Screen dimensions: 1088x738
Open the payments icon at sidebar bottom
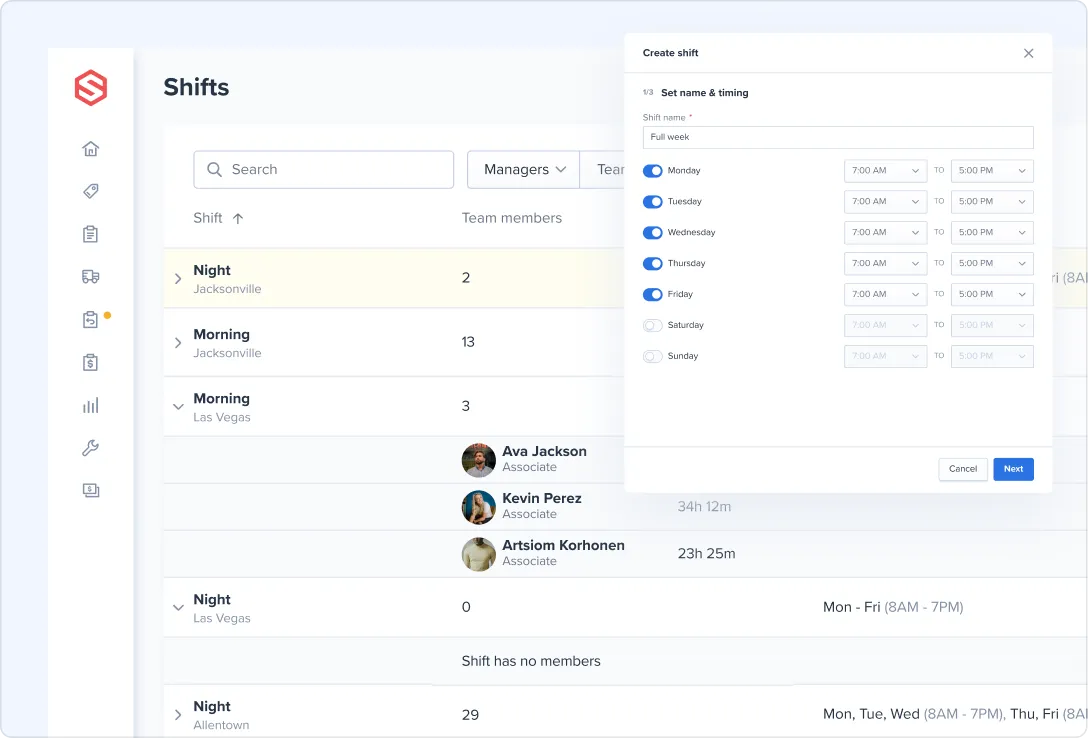(x=90, y=490)
